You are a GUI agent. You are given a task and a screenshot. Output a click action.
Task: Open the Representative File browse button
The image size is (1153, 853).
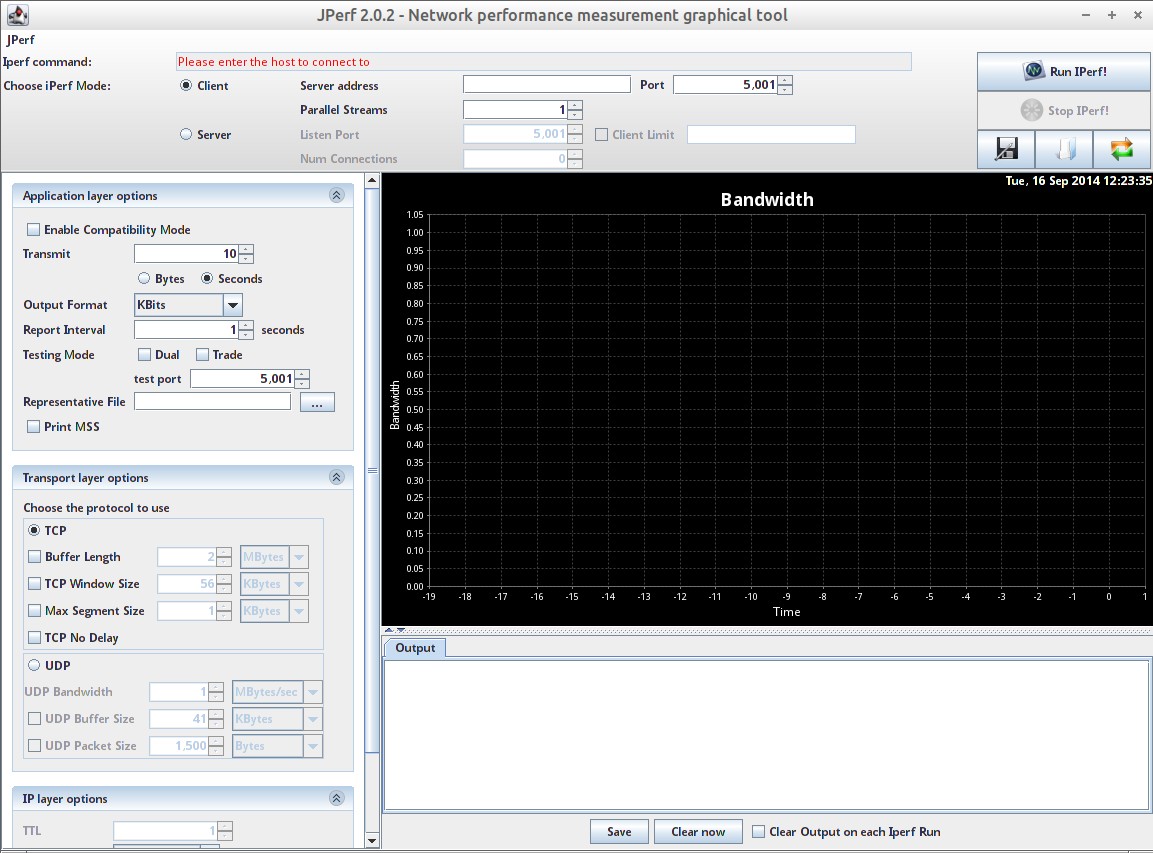coord(317,402)
